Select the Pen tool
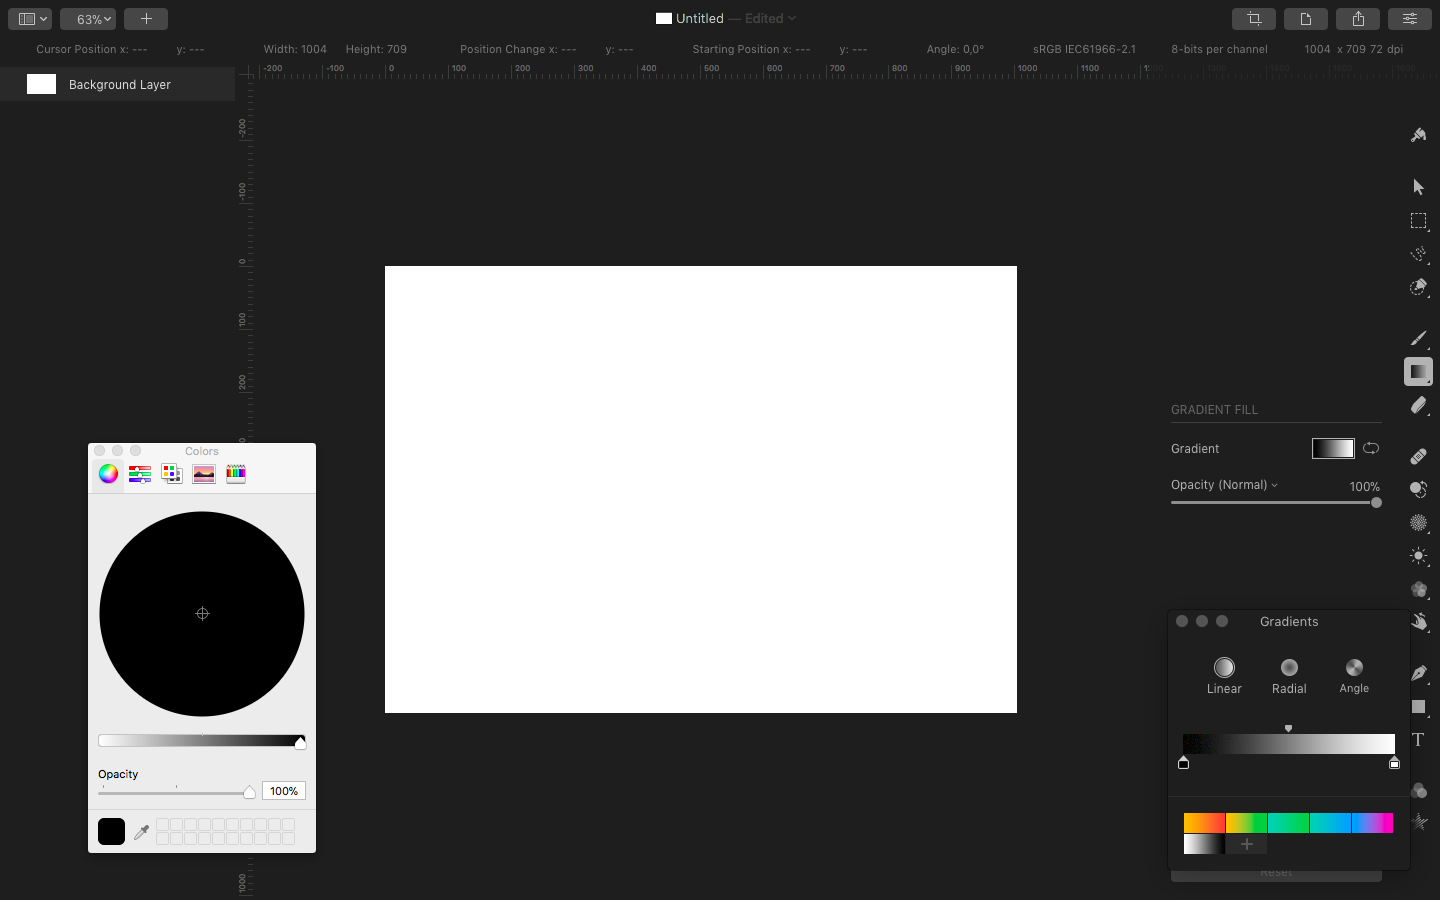1440x900 pixels. (1418, 673)
